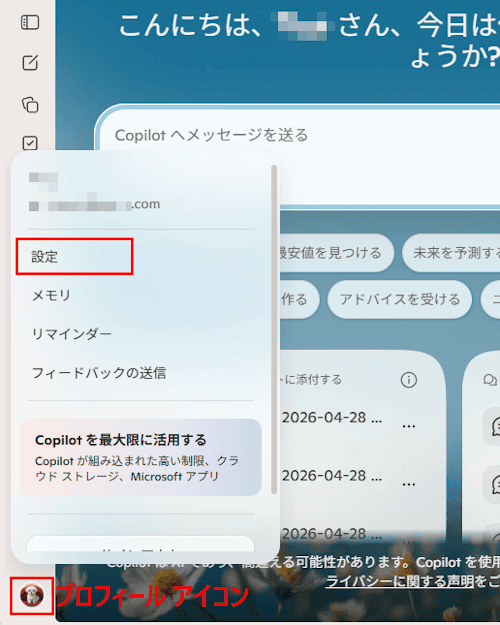Open 設定 in the profile menu

point(75,256)
